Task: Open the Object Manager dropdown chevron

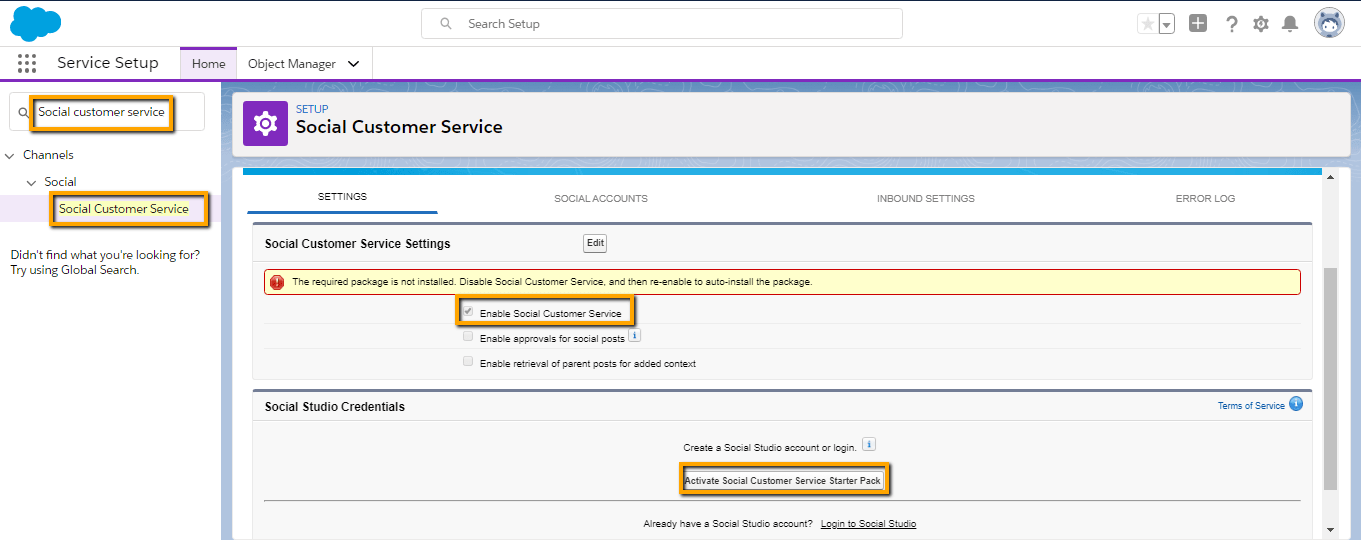Action: pyautogui.click(x=353, y=64)
